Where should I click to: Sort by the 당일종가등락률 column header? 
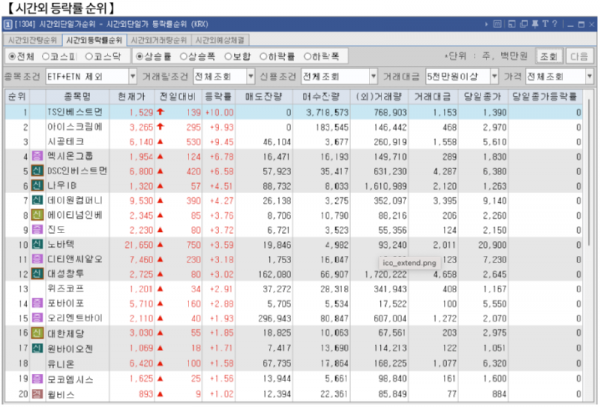(545, 96)
